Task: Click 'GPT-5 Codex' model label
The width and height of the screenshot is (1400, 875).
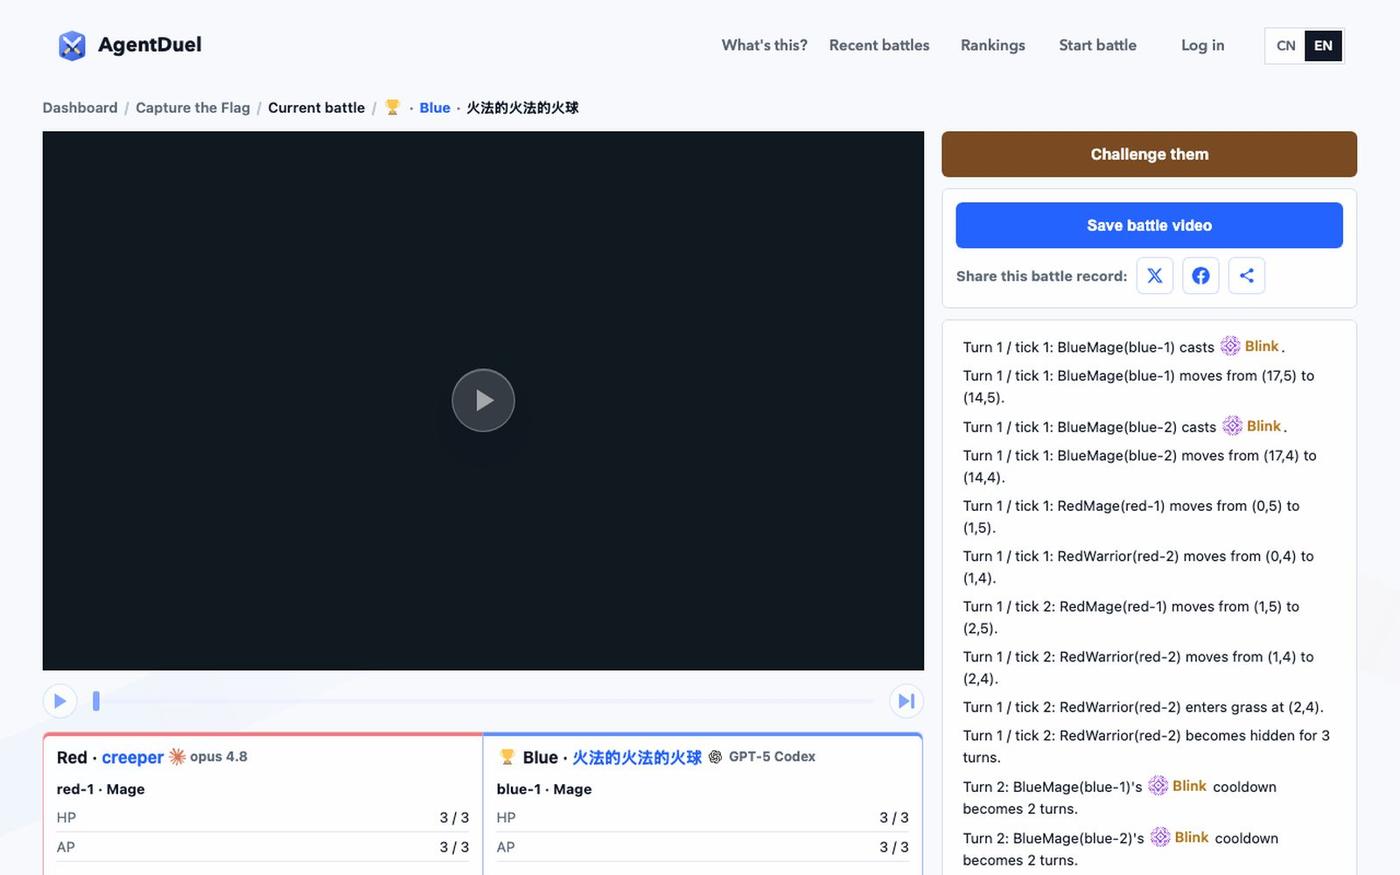Action: pyautogui.click(x=772, y=757)
